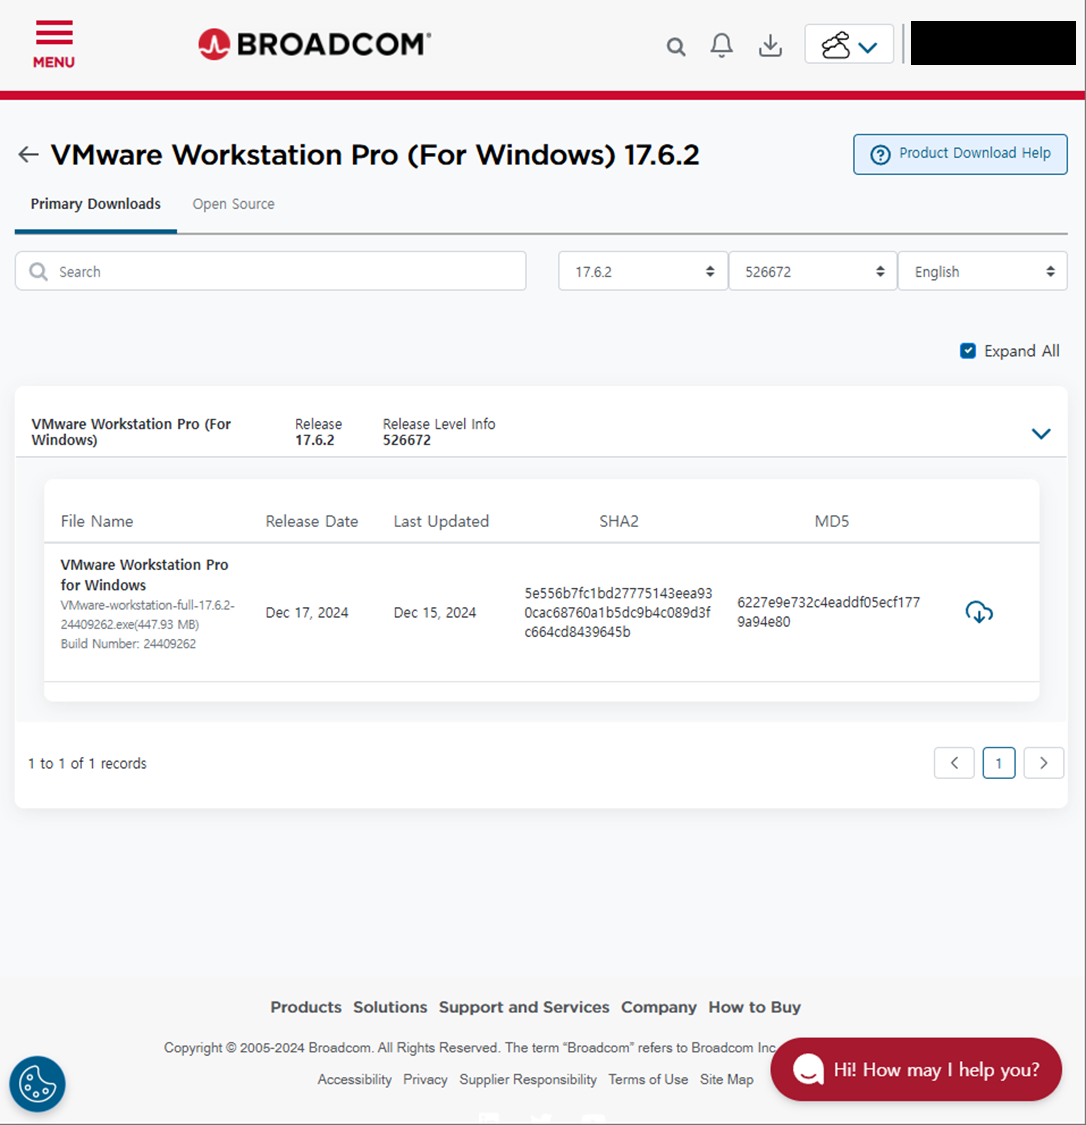This screenshot has height=1125, width=1086.
Task: Open Product Download Help
Action: coord(960,154)
